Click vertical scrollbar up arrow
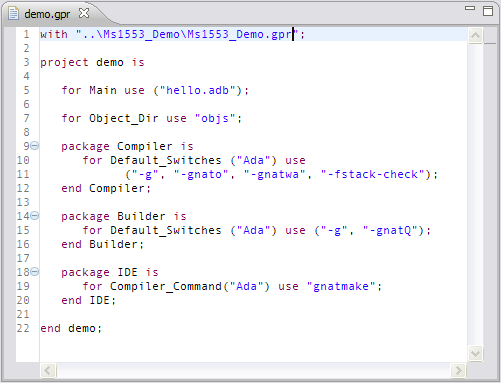The width and height of the screenshot is (501, 383). [475, 35]
